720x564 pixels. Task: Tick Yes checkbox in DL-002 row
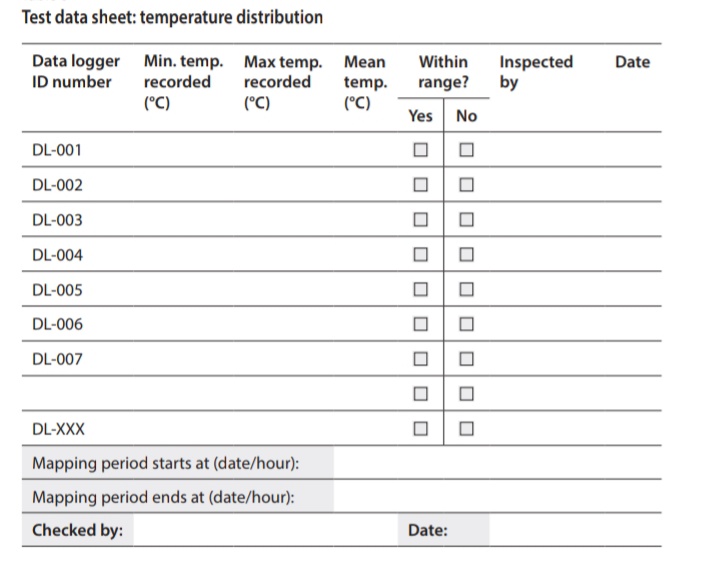pyautogui.click(x=420, y=185)
